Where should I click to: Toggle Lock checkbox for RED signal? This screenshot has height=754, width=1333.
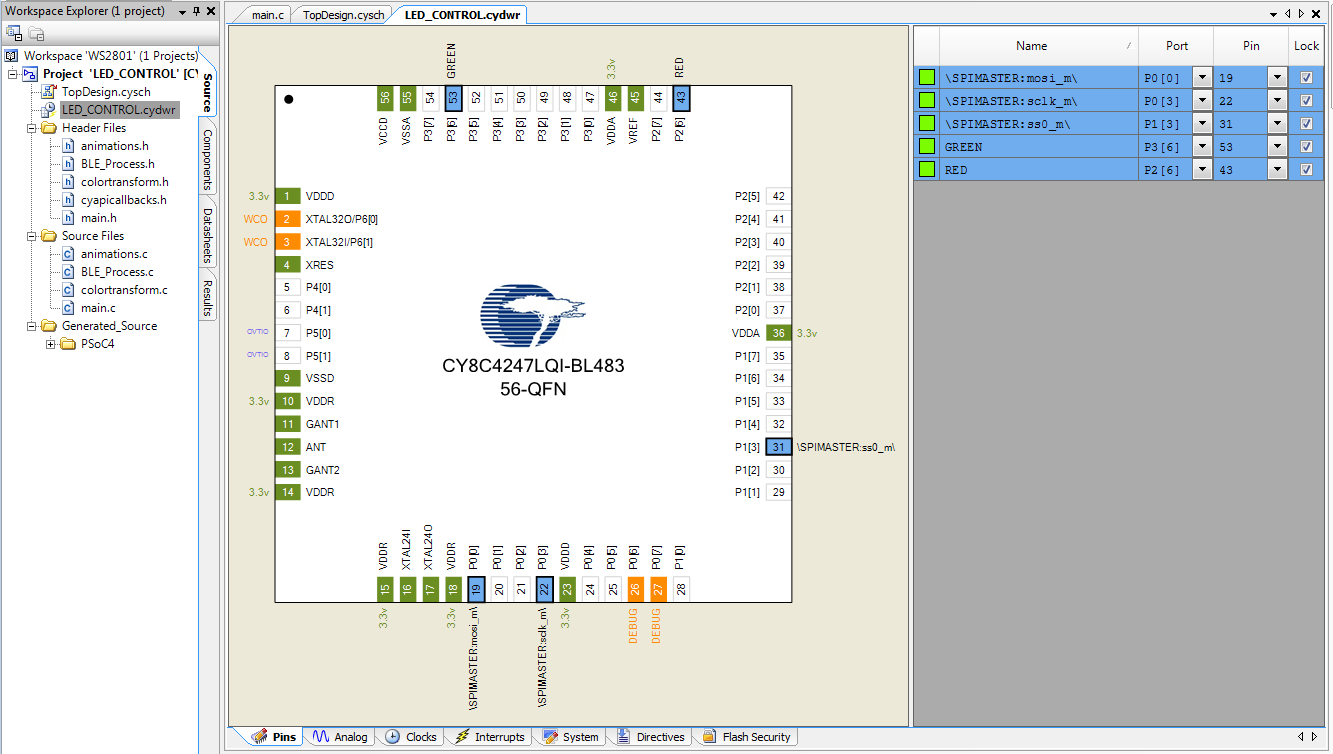pyautogui.click(x=1306, y=169)
